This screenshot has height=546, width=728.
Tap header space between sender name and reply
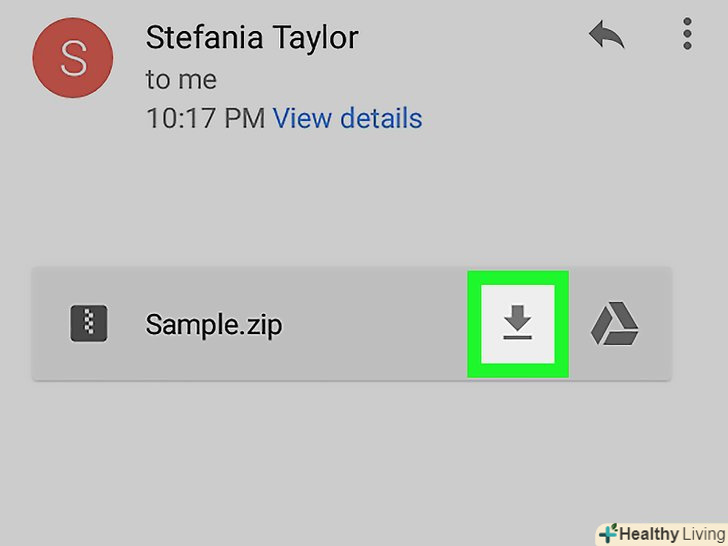click(470, 38)
